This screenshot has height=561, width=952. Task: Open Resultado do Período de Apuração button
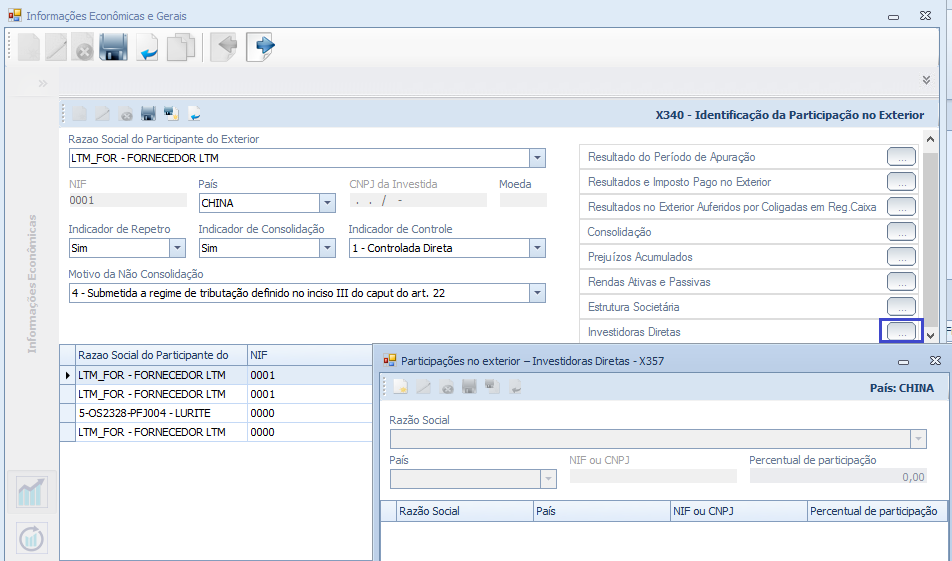901,157
